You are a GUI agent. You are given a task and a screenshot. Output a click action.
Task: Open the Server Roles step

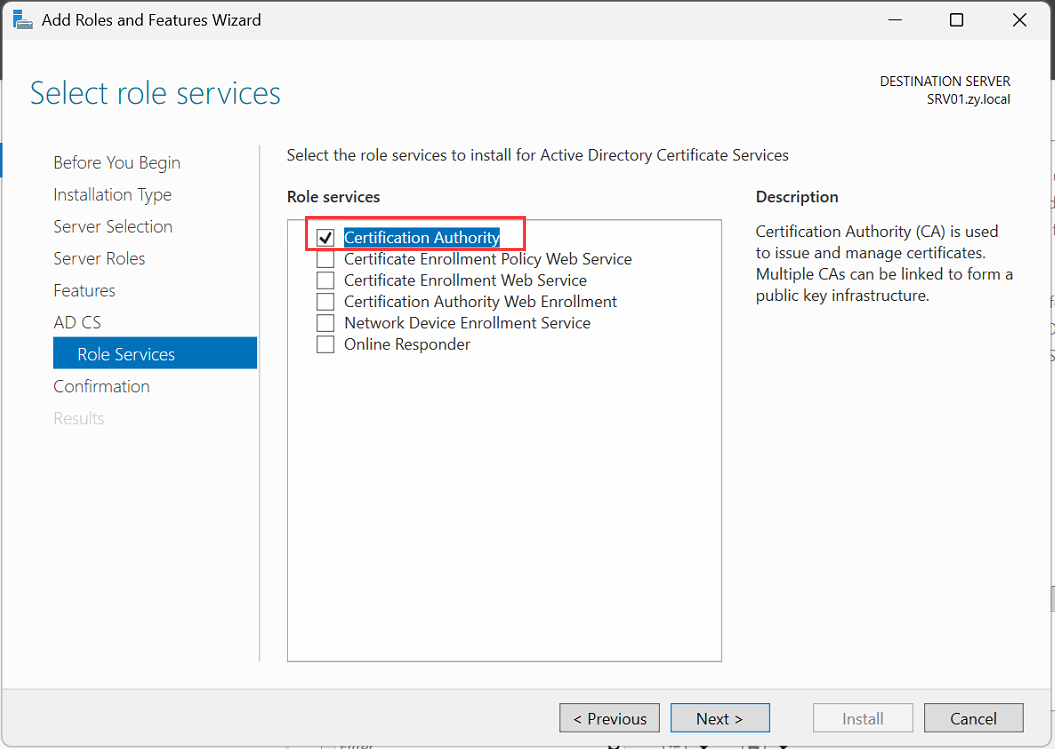click(x=99, y=258)
